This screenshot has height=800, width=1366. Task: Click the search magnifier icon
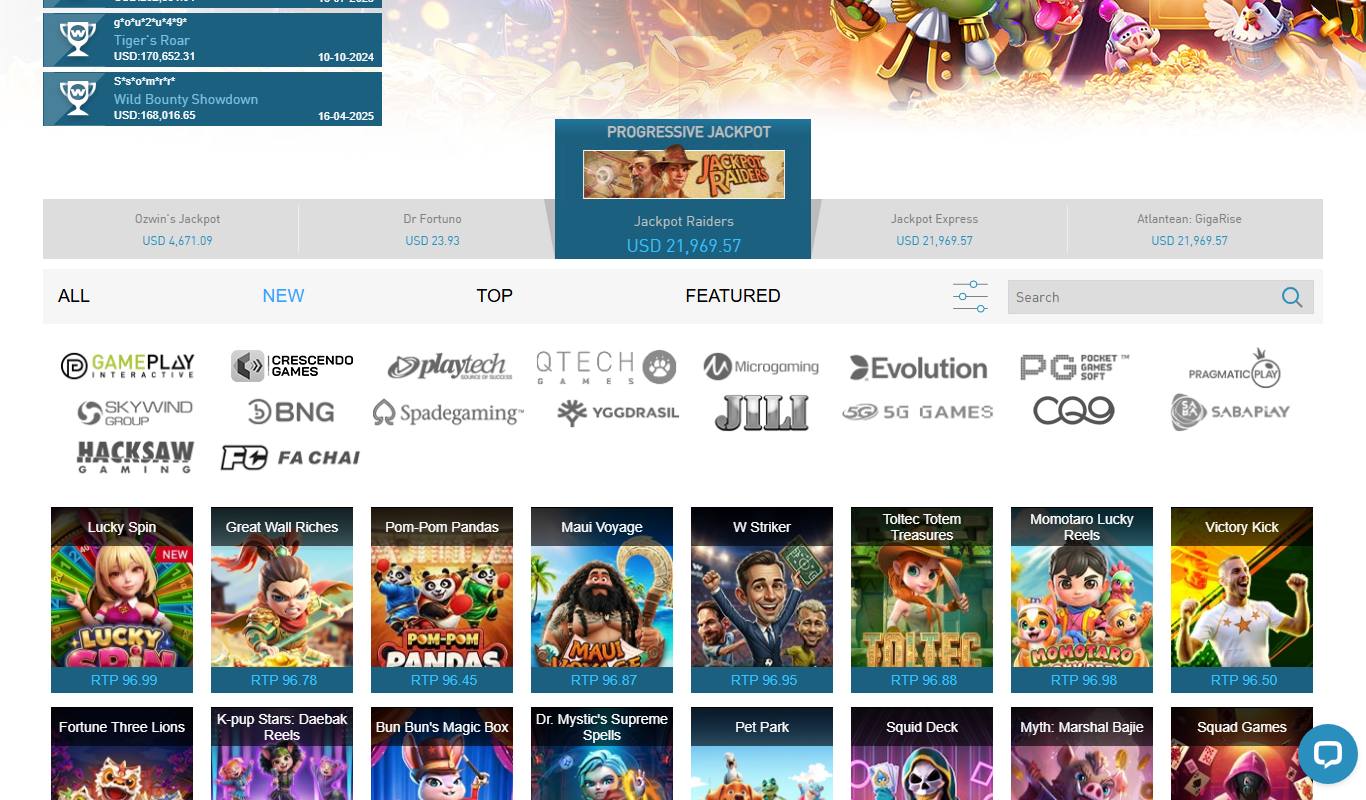tap(1292, 297)
